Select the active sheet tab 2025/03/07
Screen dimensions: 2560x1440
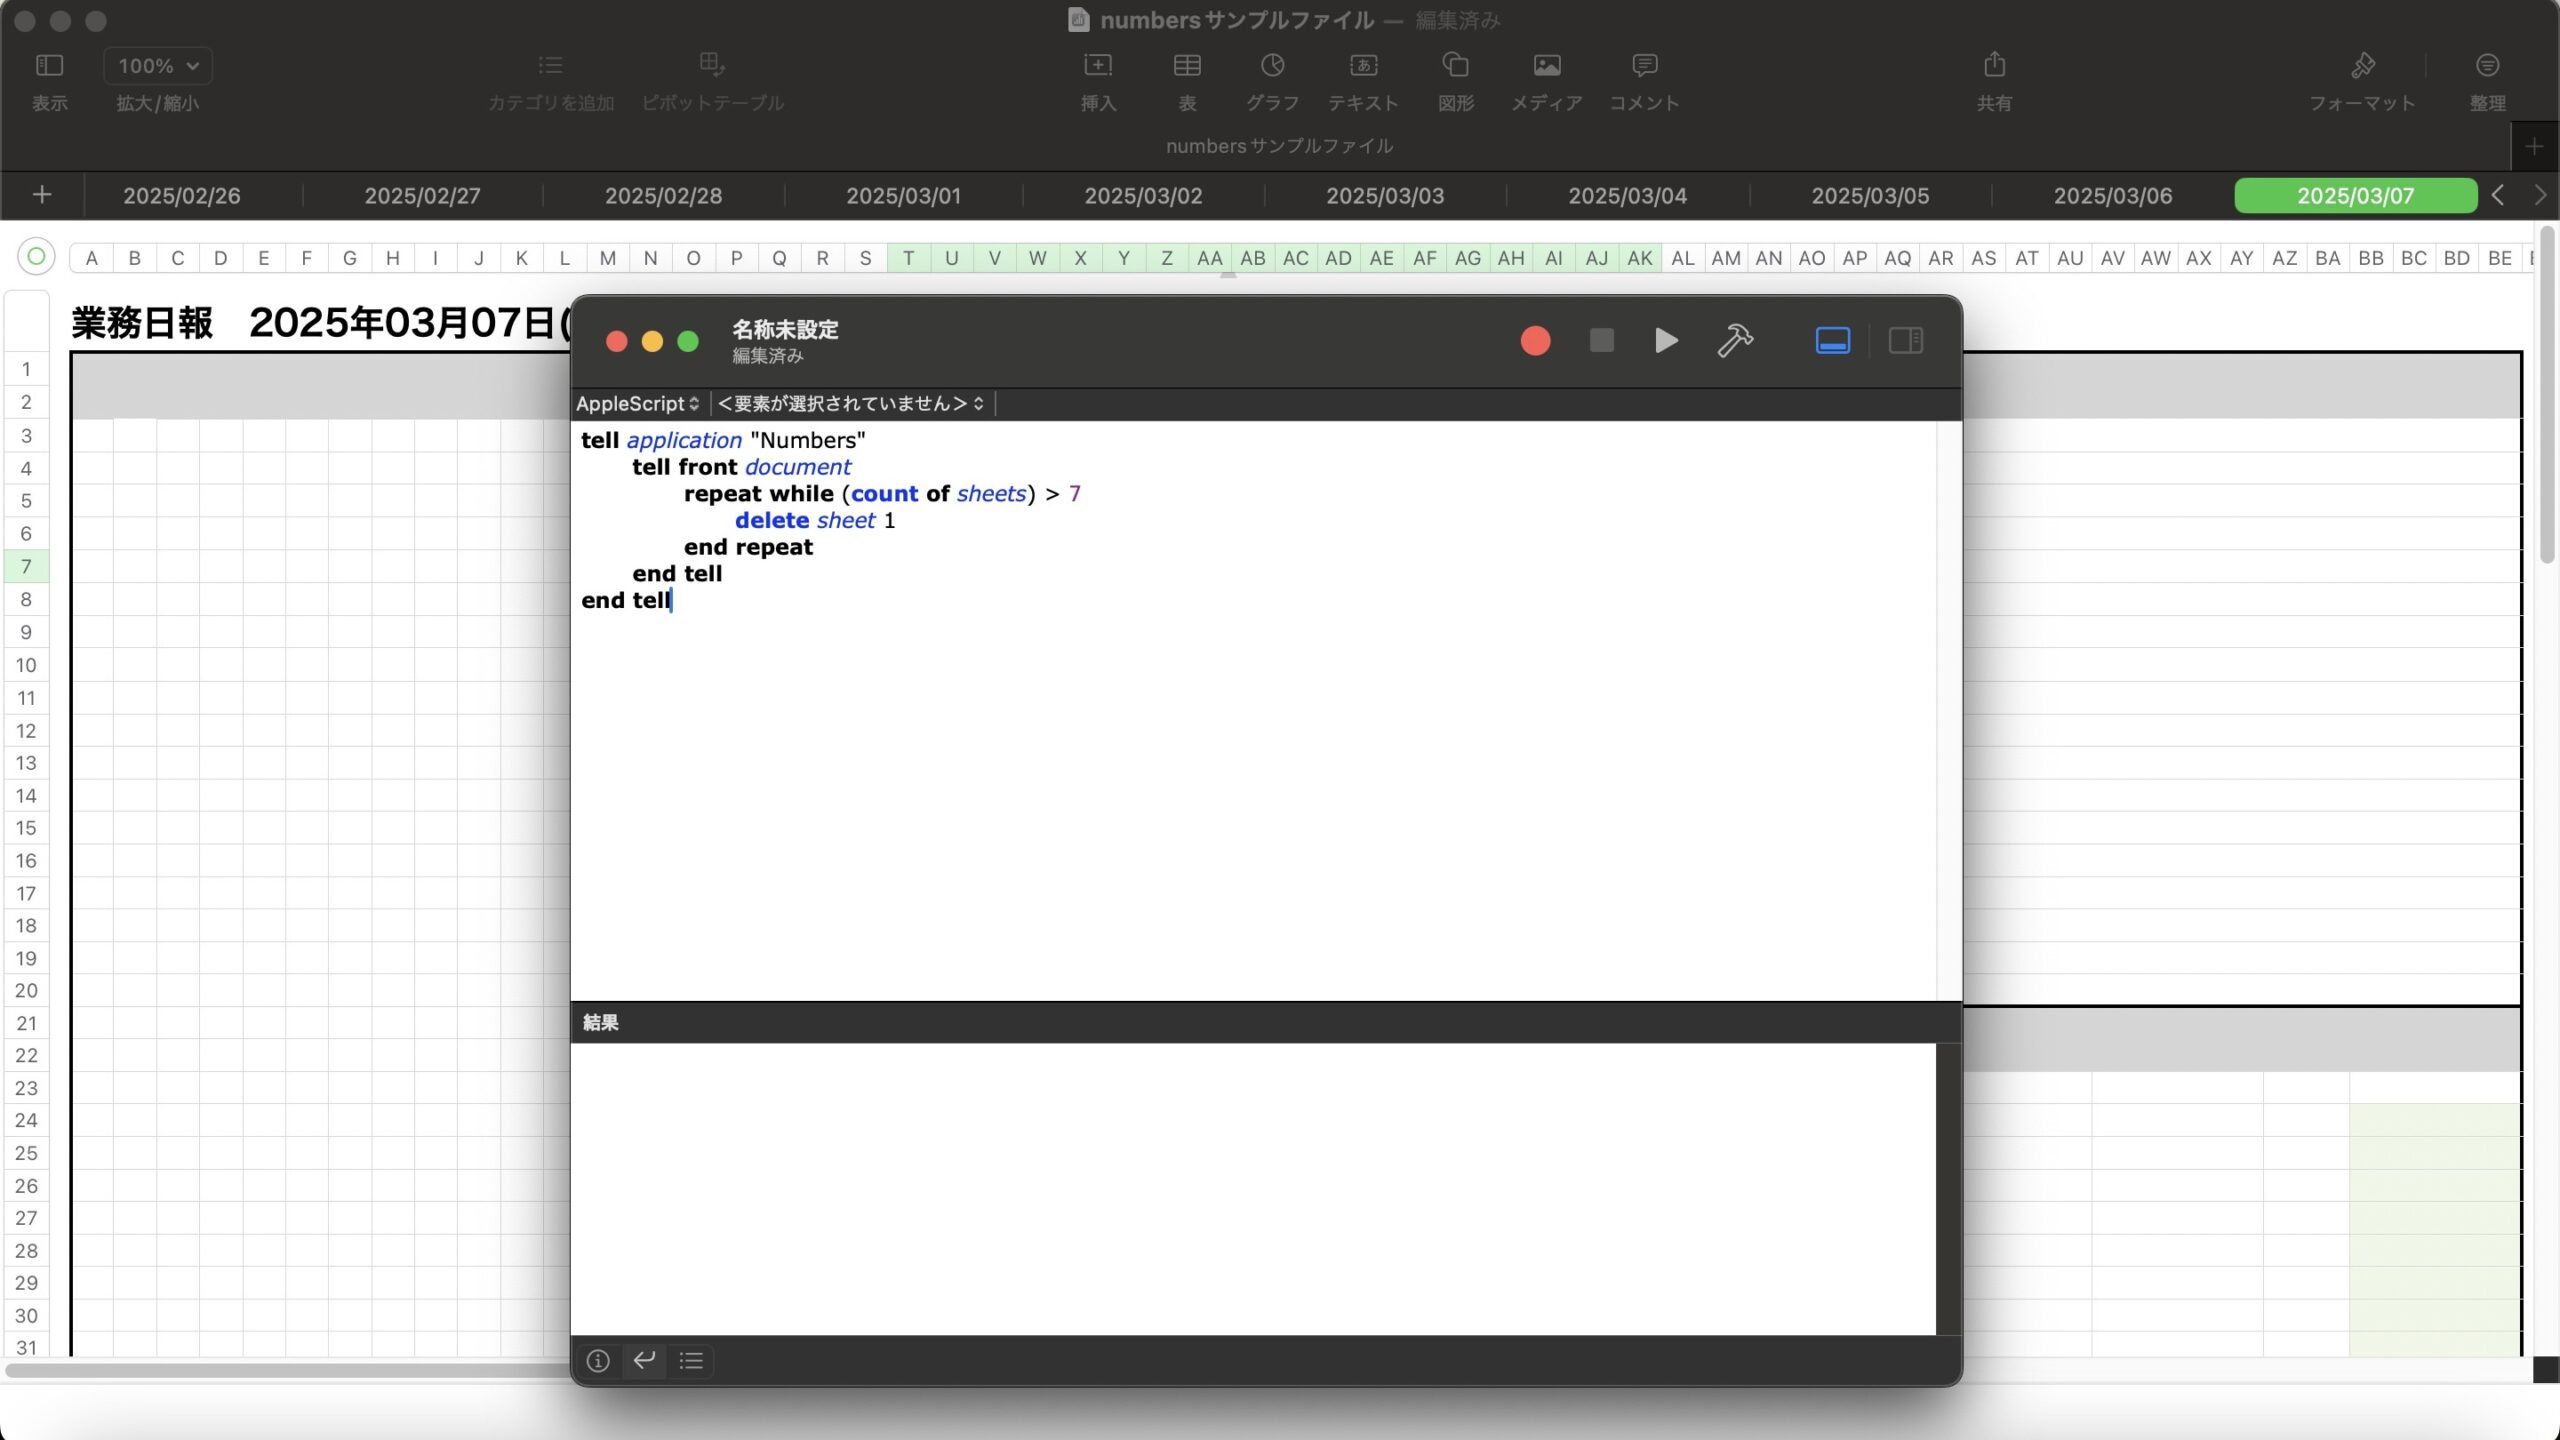click(x=2355, y=196)
